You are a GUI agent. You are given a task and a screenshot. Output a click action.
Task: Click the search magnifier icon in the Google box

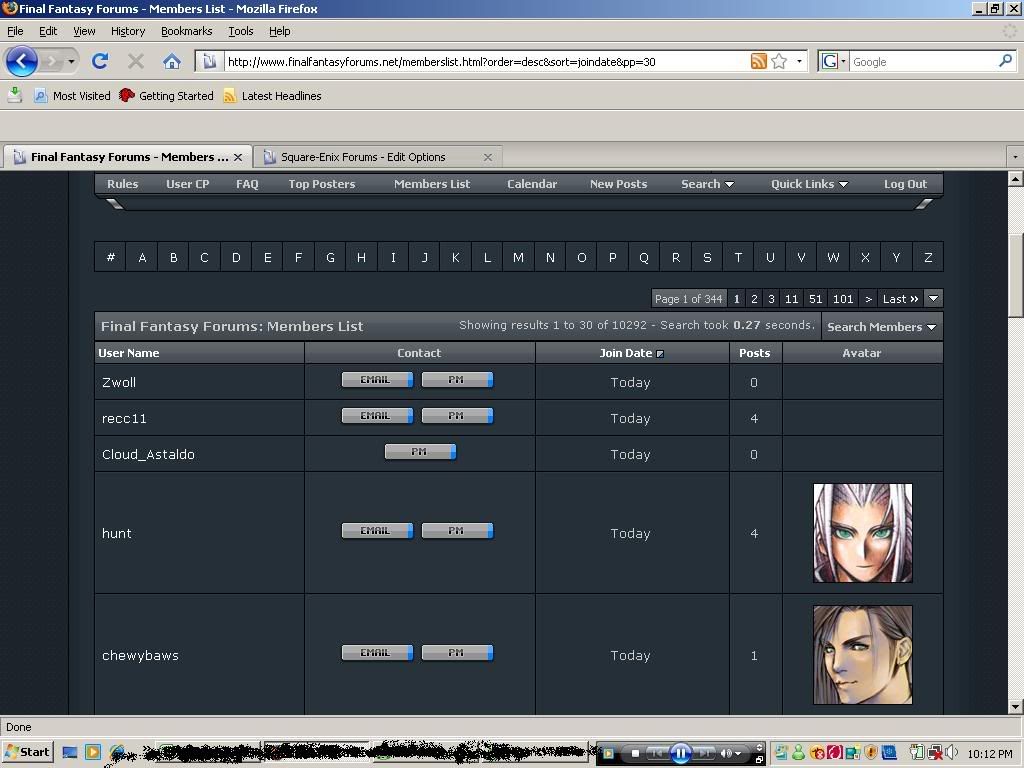[1005, 61]
